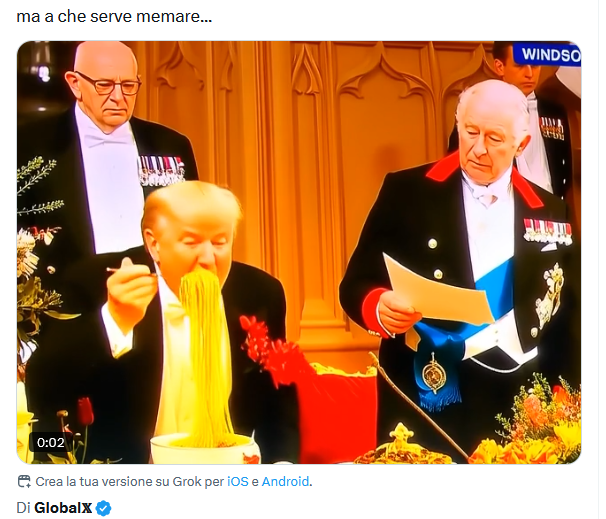Viewport: 606px width, 519px height.
Task: Click the 0:02 video duration label
Action: tap(51, 442)
